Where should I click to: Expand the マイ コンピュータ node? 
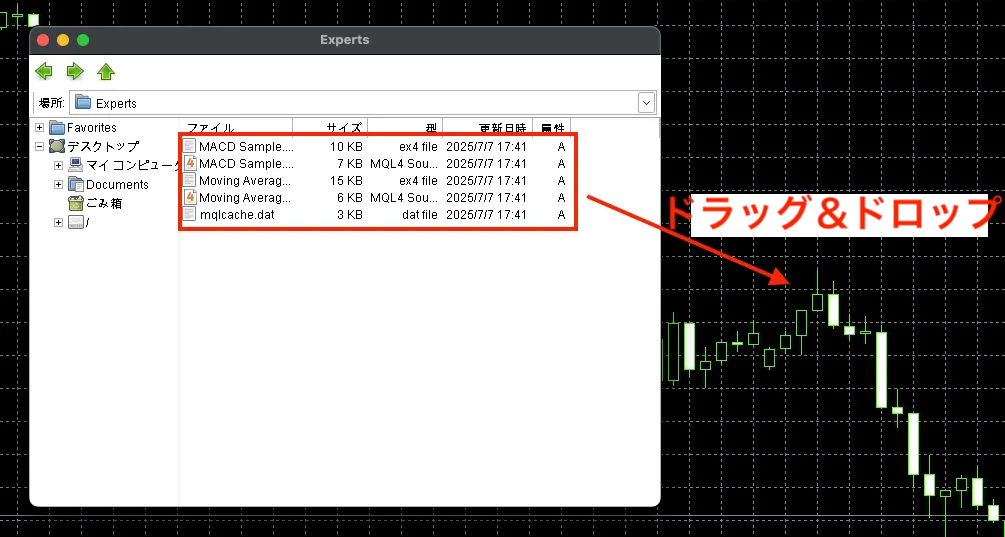pyautogui.click(x=58, y=165)
